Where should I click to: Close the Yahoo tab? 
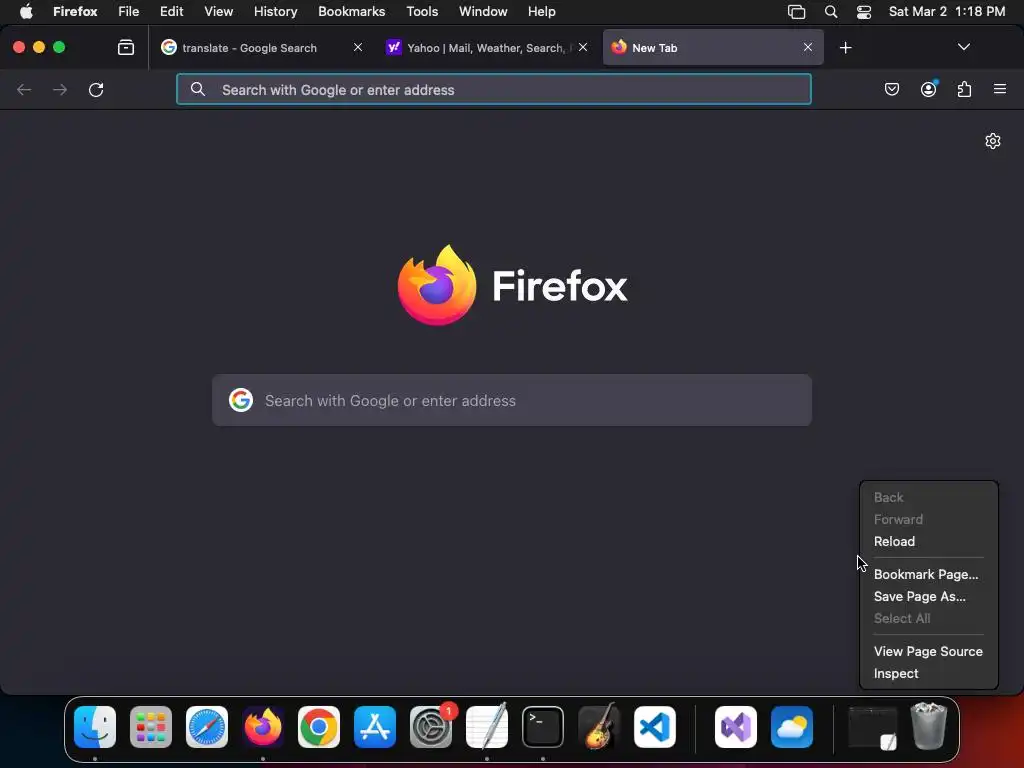coord(583,47)
